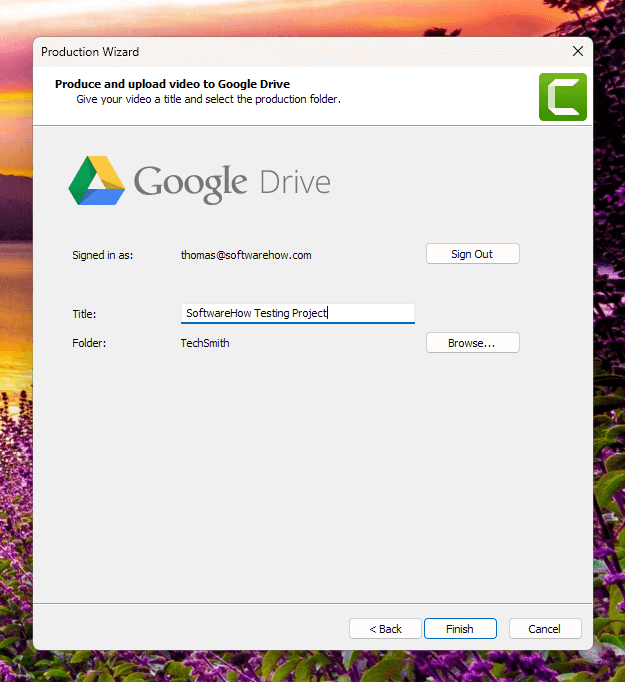Click the Camtasia green logo icon
The height and width of the screenshot is (682, 625).
pyautogui.click(x=563, y=97)
